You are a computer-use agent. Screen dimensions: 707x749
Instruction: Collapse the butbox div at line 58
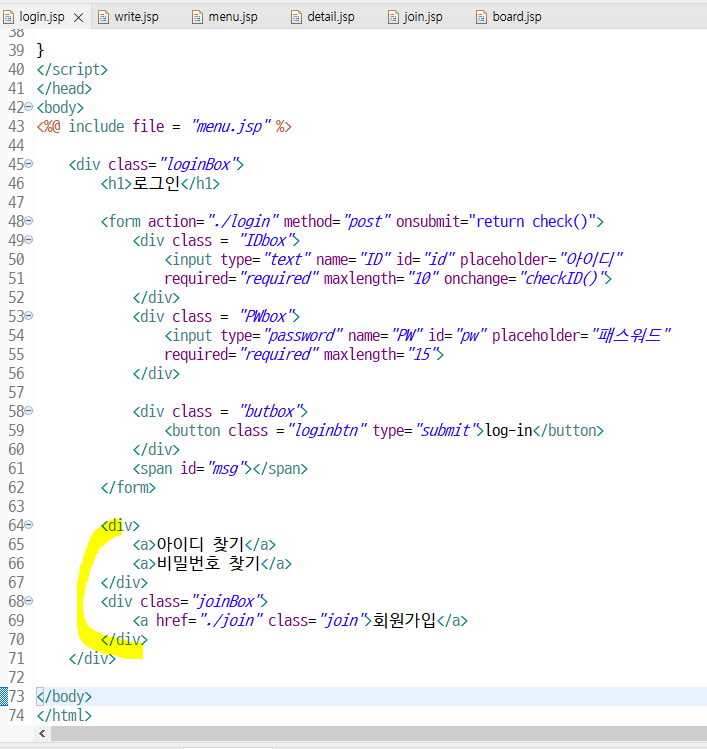click(29, 411)
